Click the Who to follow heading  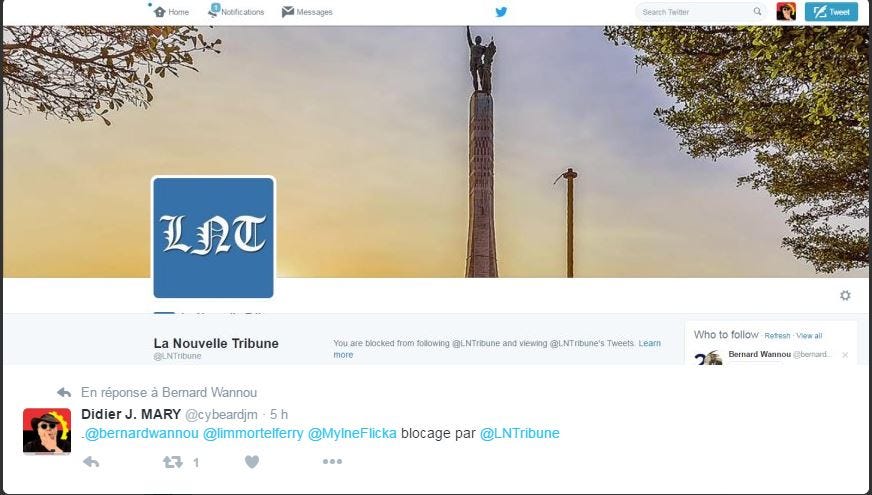[726, 335]
